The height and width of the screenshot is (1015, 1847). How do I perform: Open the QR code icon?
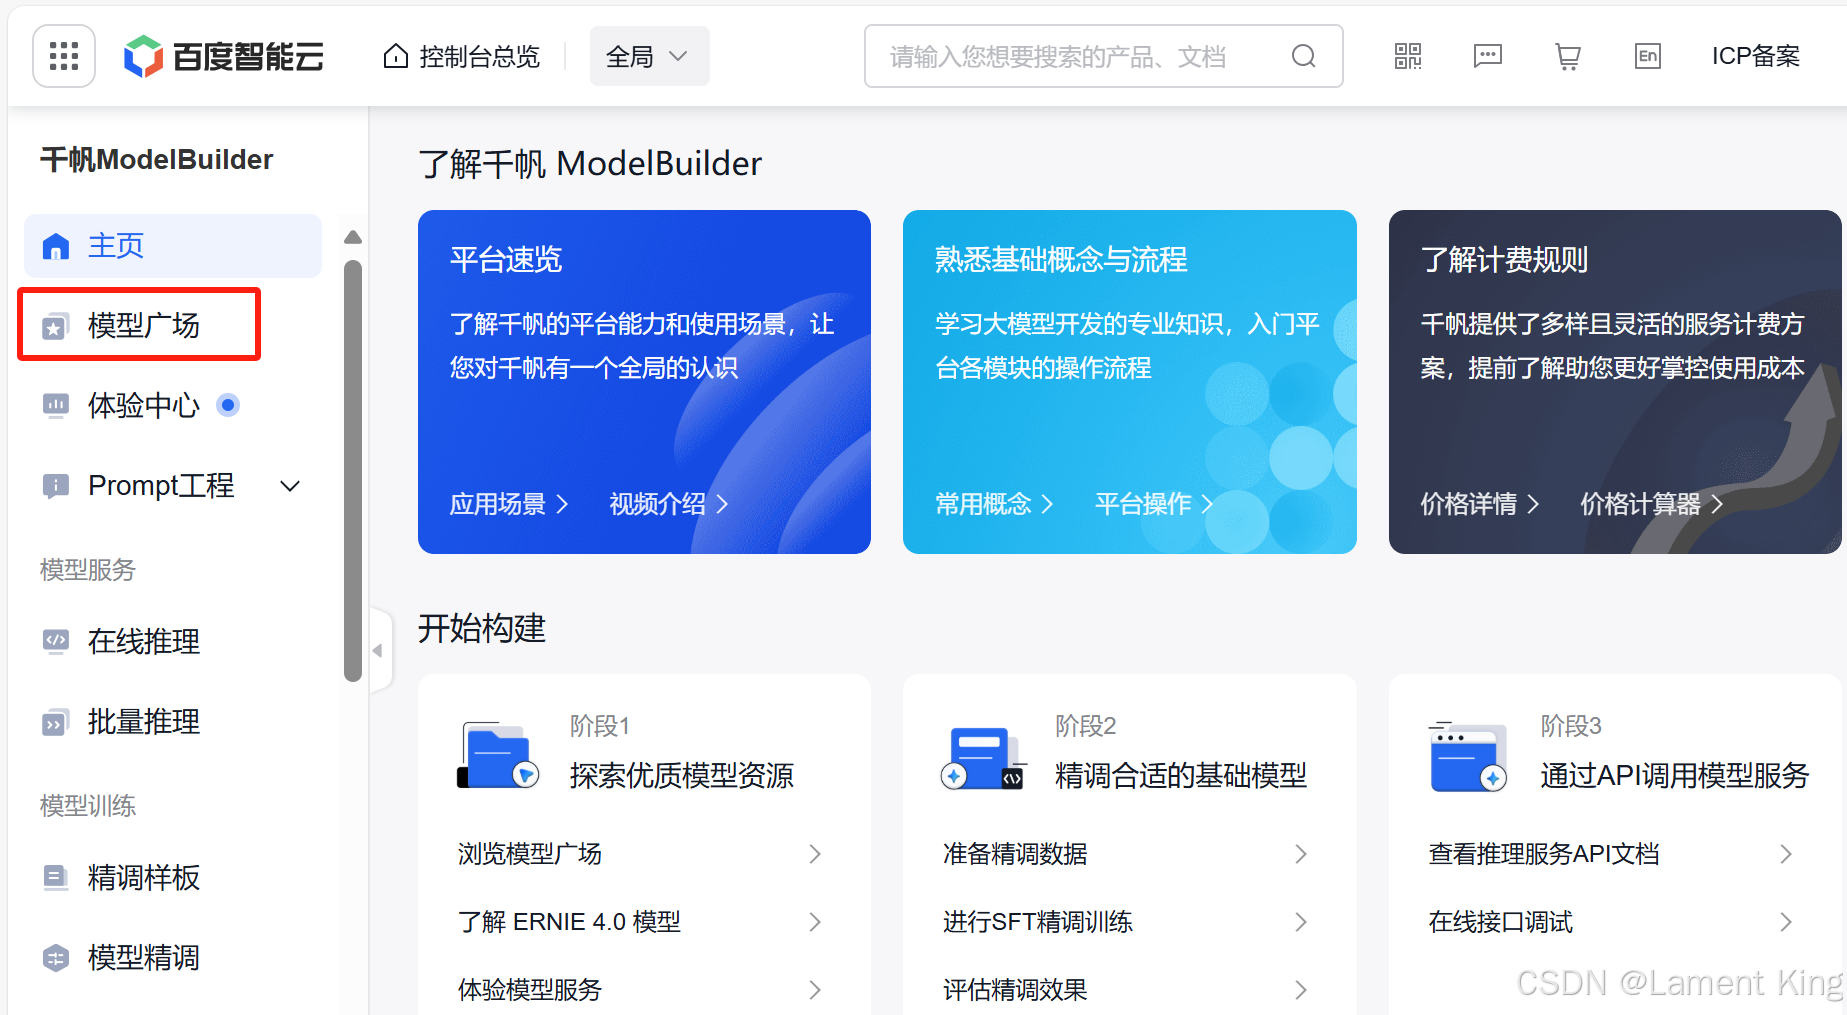pyautogui.click(x=1408, y=56)
